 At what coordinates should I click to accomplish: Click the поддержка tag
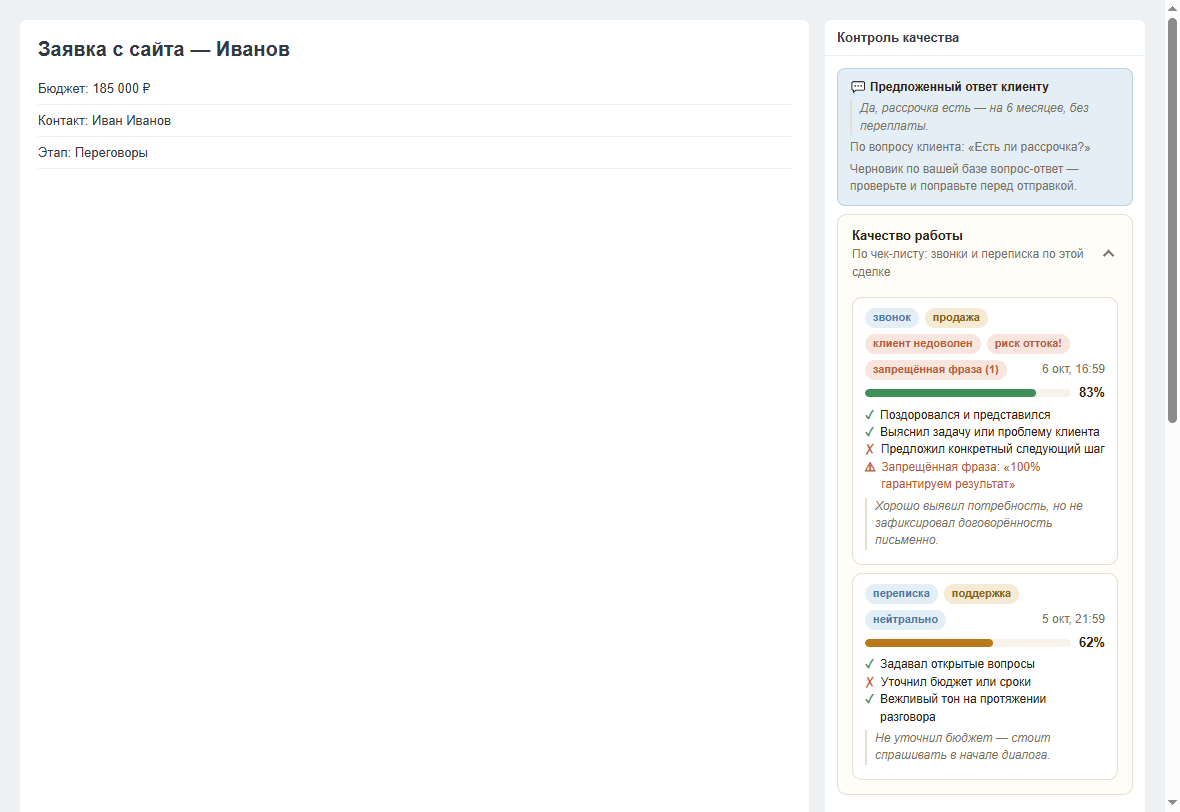coord(981,593)
